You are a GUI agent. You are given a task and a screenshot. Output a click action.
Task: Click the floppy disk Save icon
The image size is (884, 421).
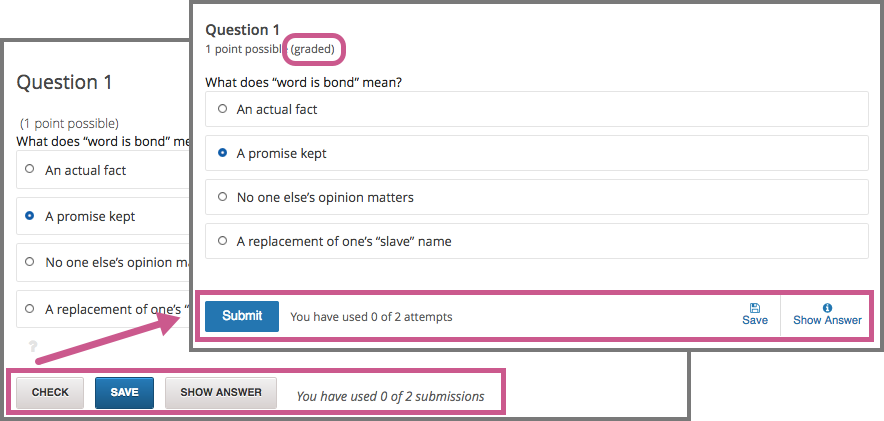point(755,308)
